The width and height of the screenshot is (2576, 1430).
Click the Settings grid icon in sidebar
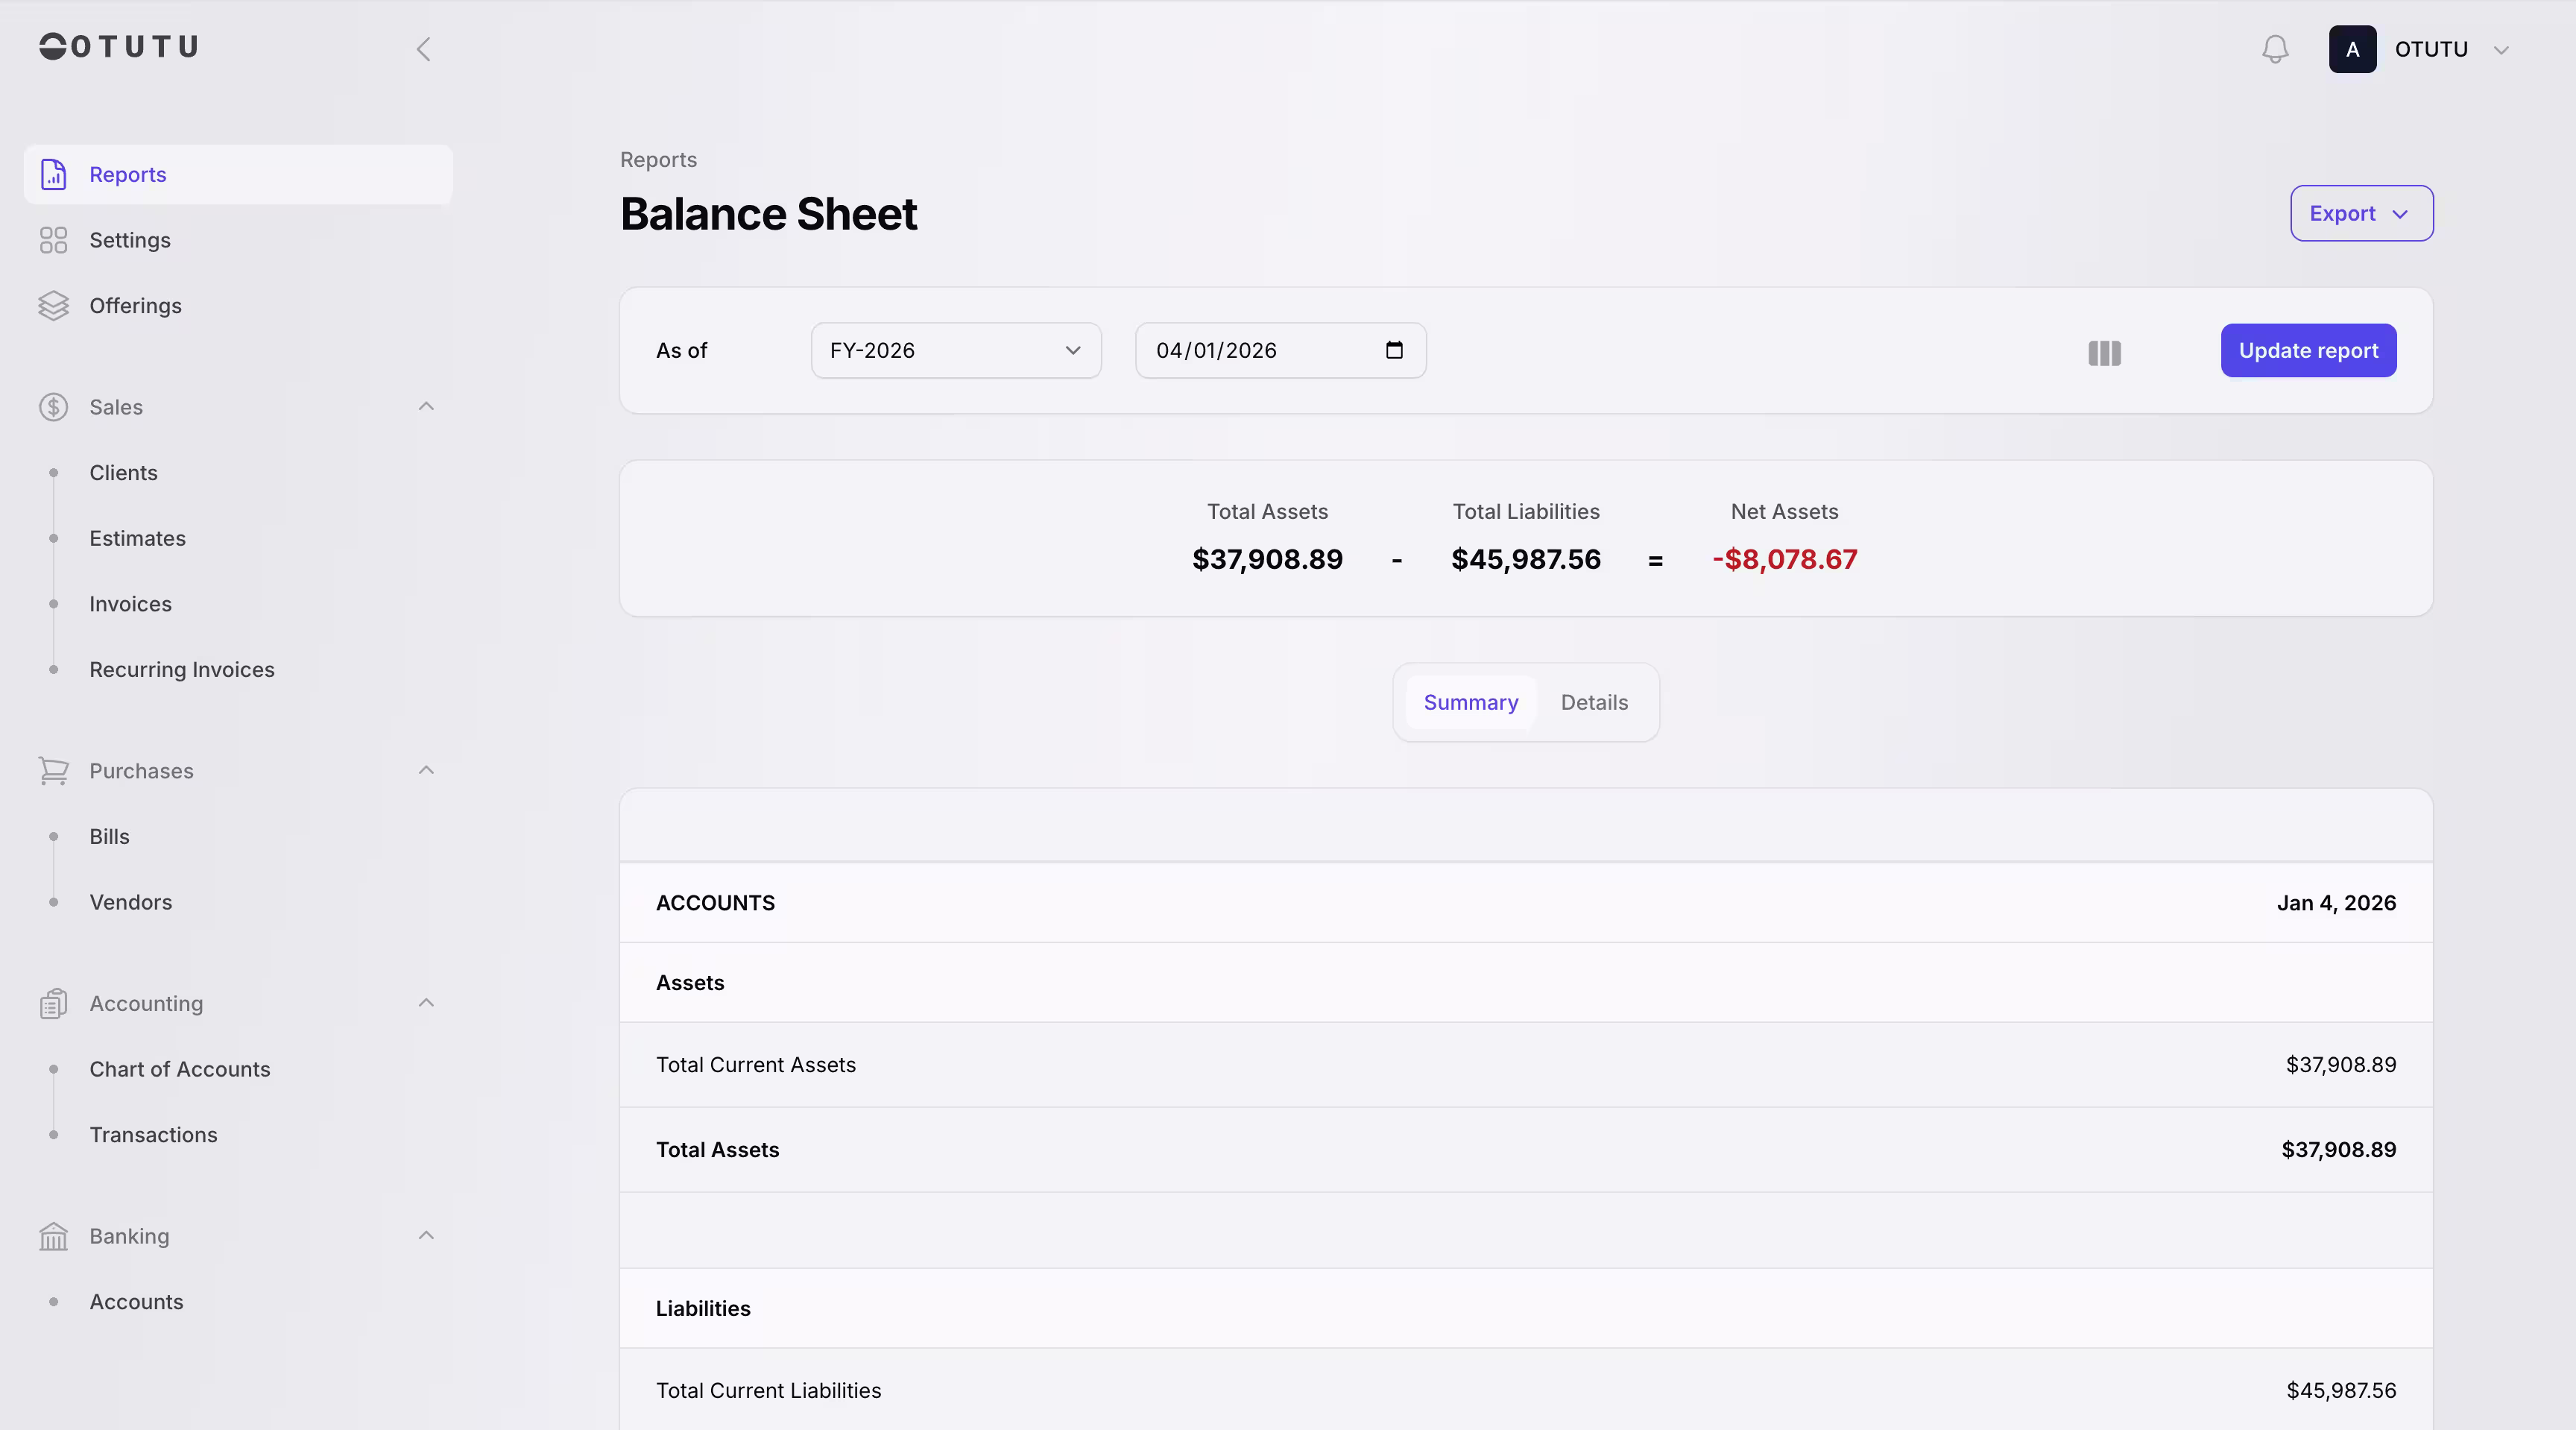point(53,240)
